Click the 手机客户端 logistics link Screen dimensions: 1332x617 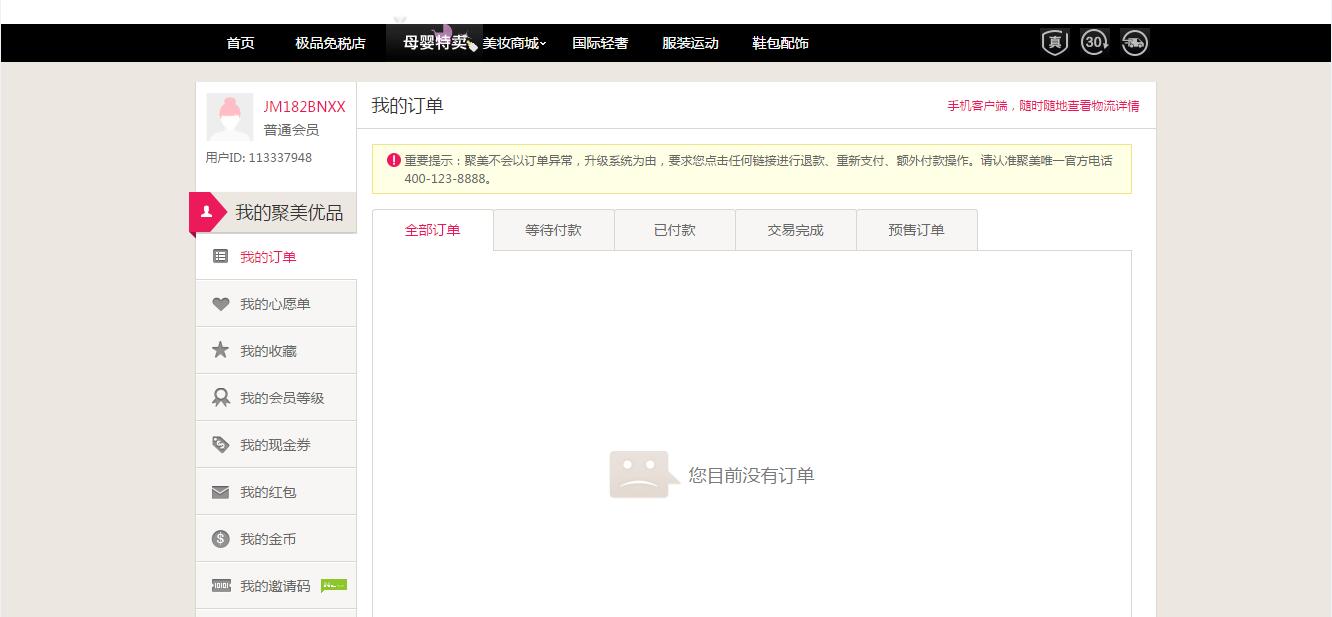[x=1043, y=106]
